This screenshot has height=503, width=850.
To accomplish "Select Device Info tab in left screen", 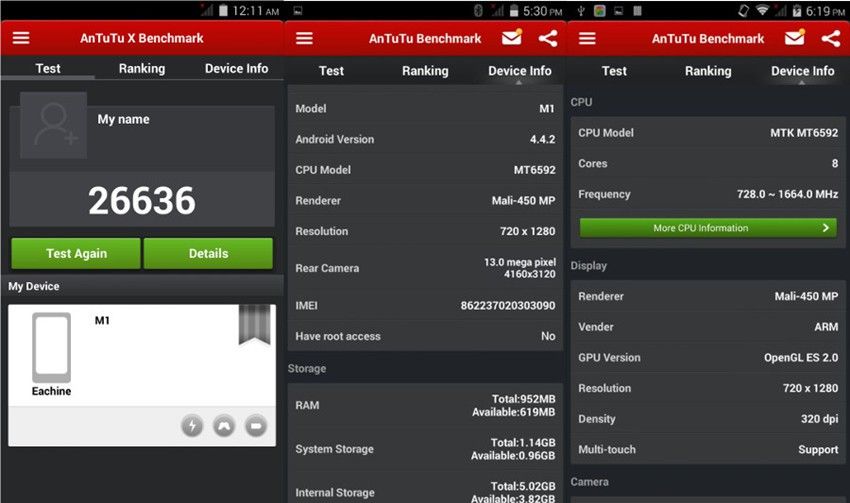I will tap(236, 68).
